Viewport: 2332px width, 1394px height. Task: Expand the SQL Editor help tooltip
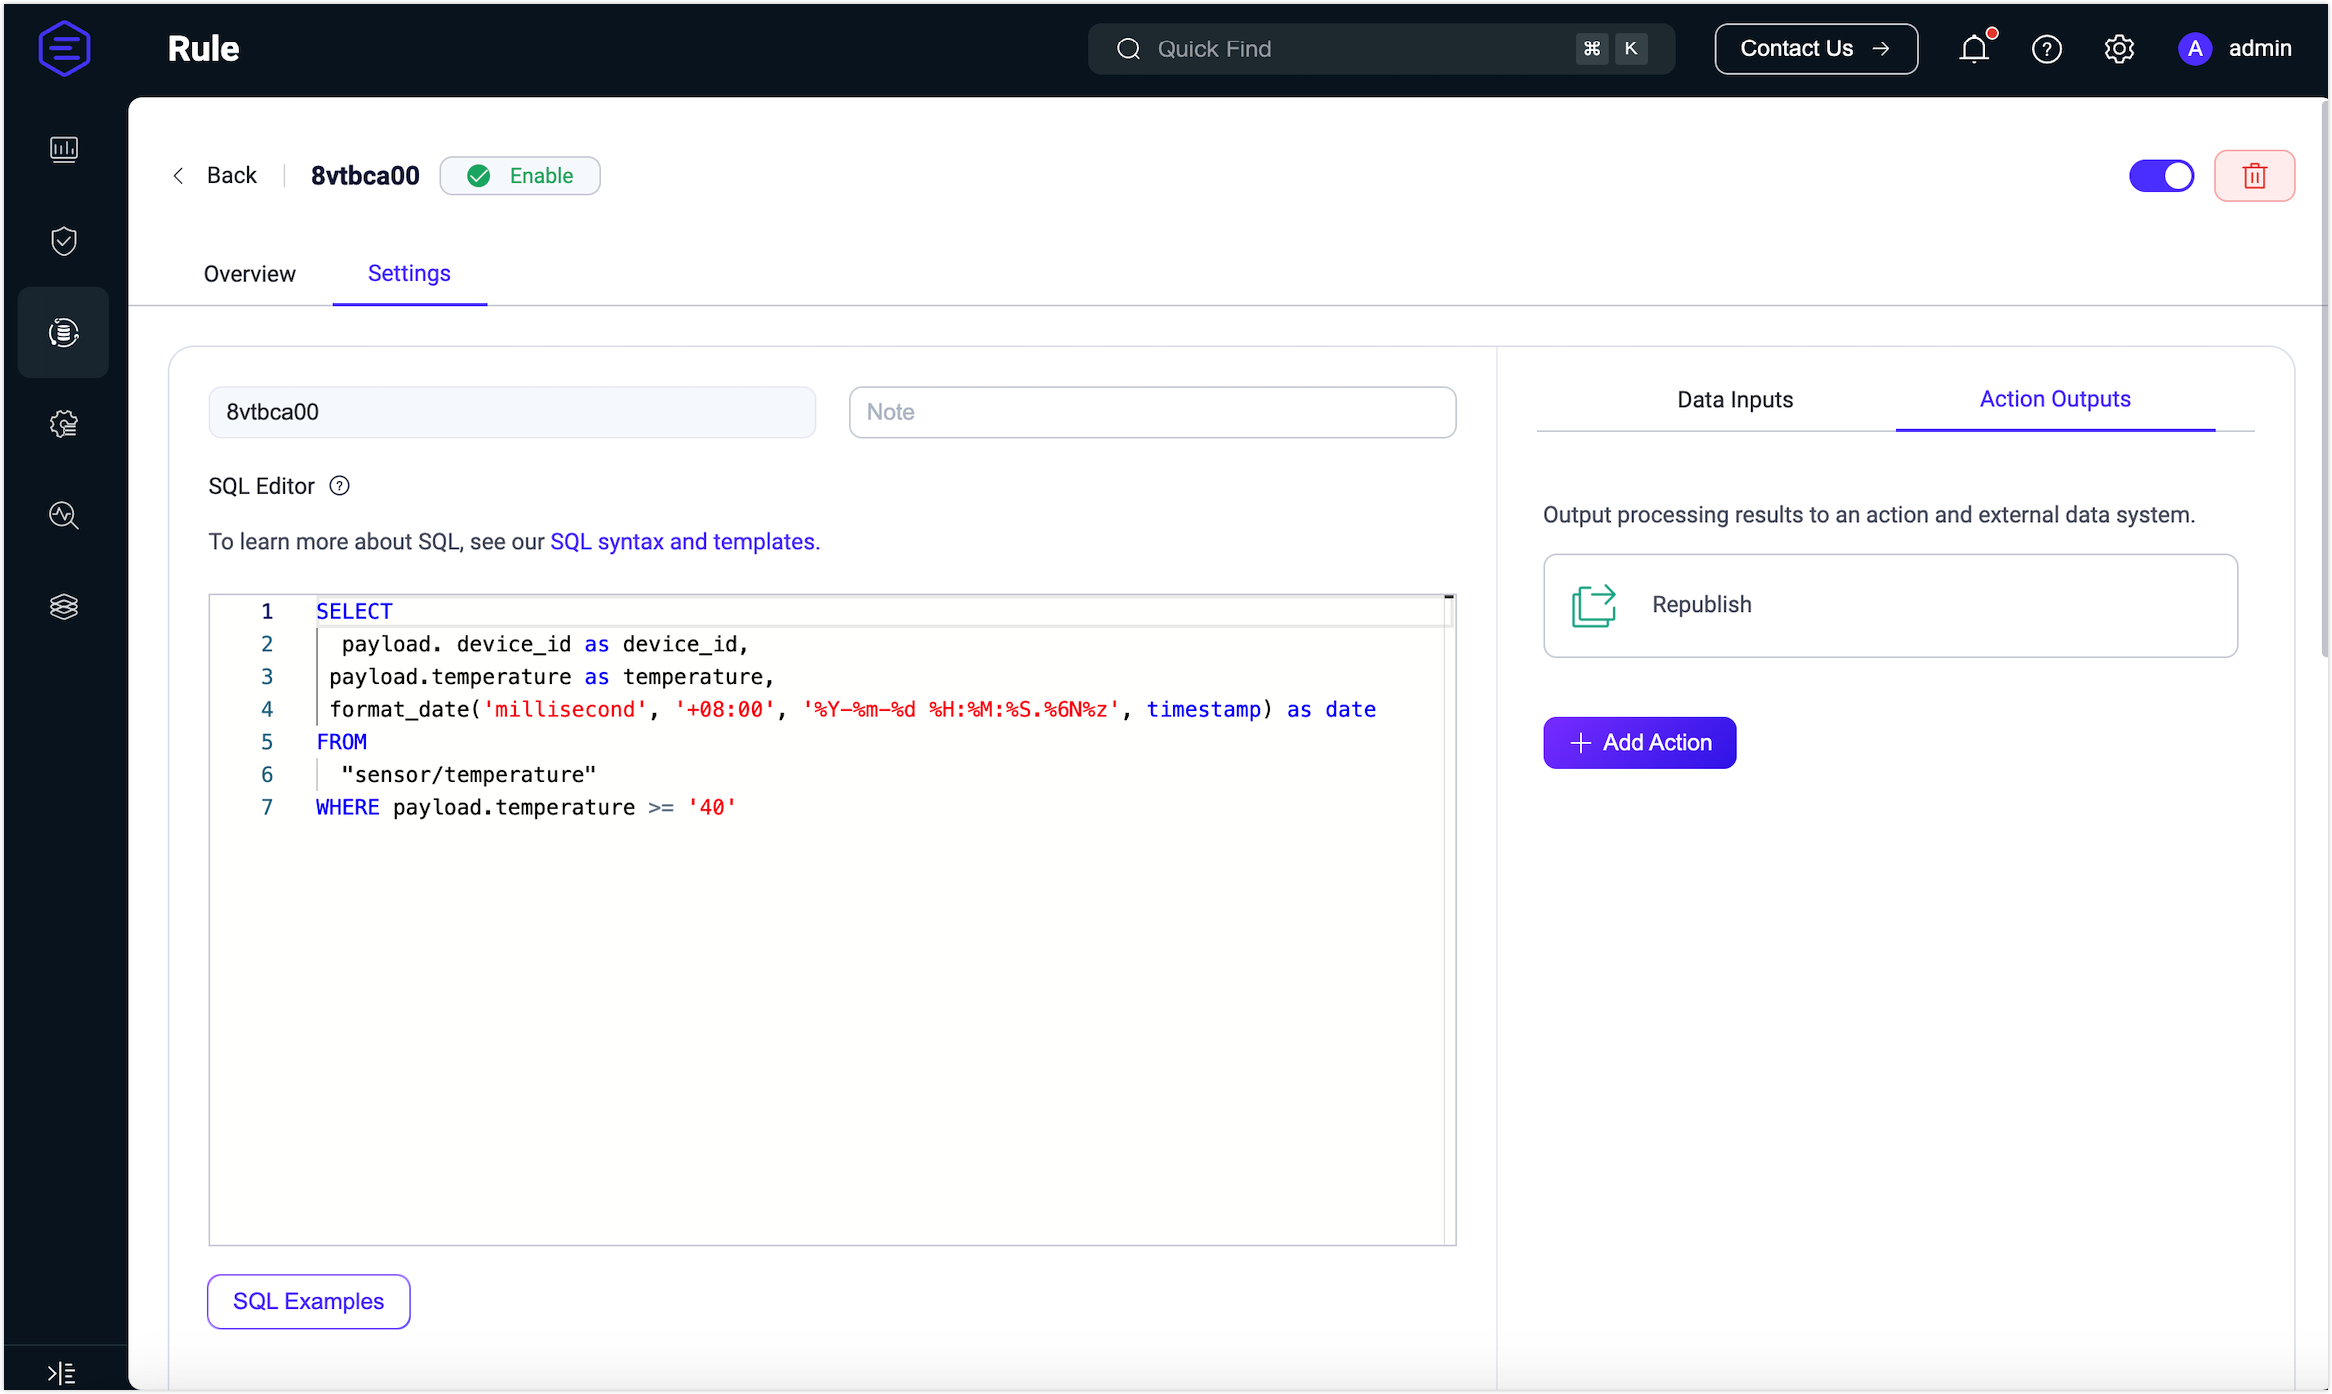point(342,486)
